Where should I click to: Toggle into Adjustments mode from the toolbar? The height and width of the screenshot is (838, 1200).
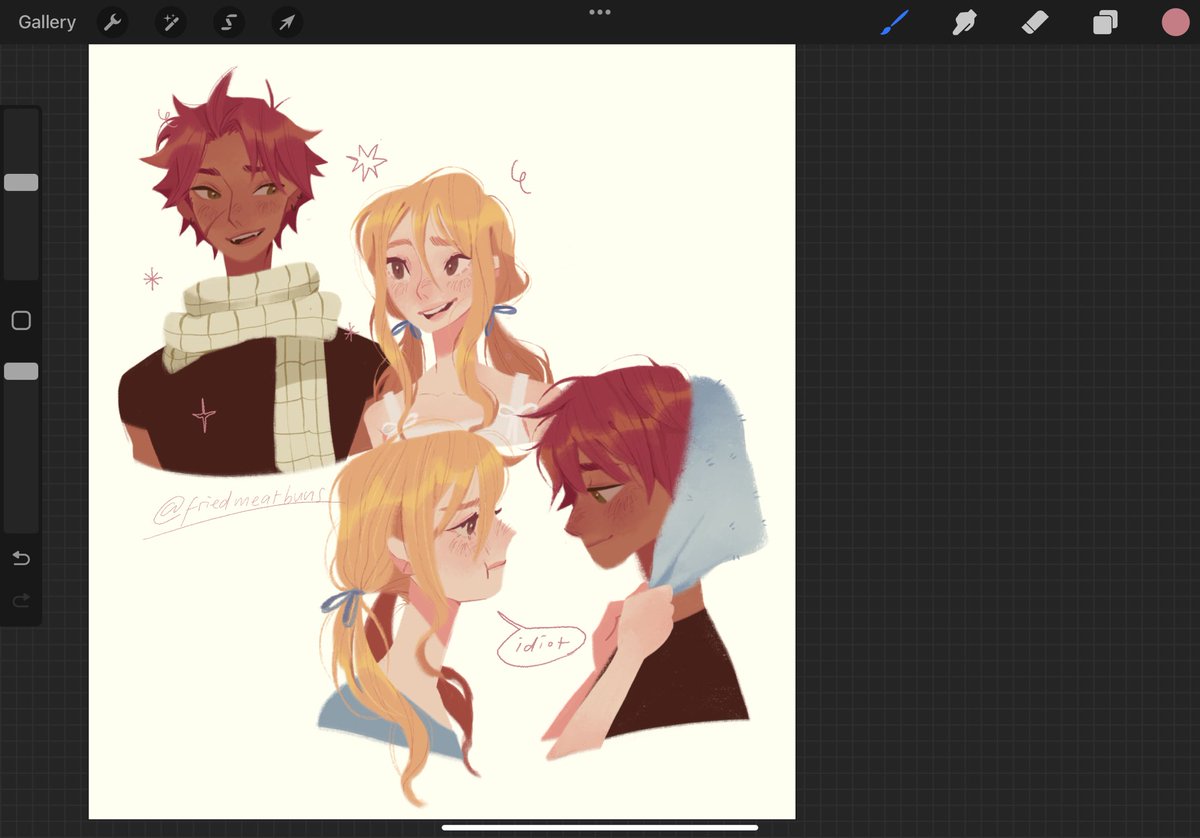point(170,21)
